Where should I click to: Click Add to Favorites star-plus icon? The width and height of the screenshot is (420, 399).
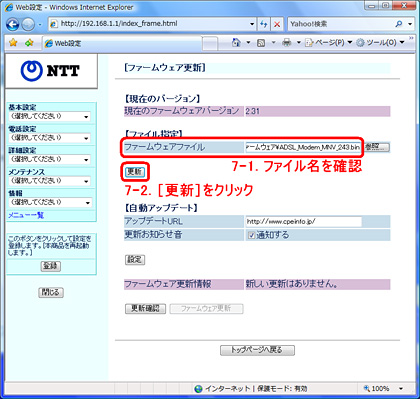coord(30,43)
